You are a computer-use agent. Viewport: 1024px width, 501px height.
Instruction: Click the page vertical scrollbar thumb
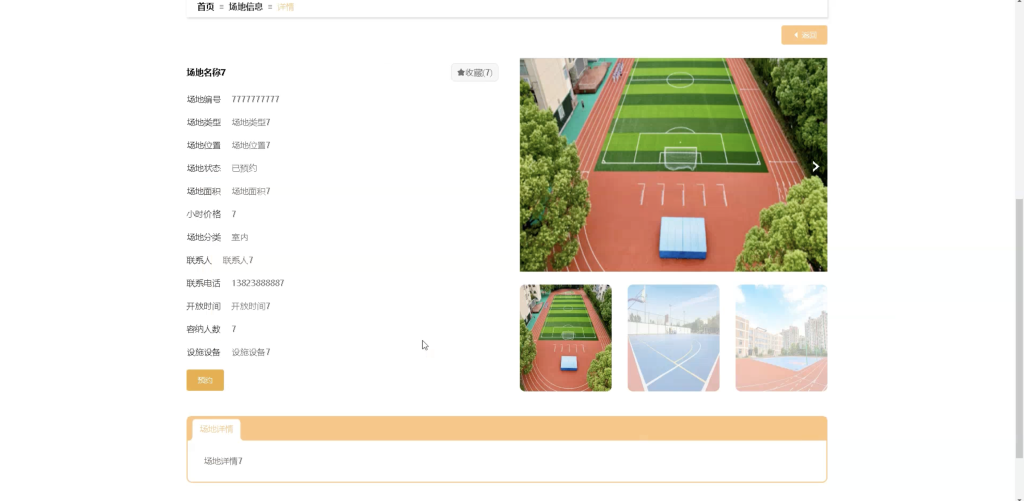[x=1019, y=328]
